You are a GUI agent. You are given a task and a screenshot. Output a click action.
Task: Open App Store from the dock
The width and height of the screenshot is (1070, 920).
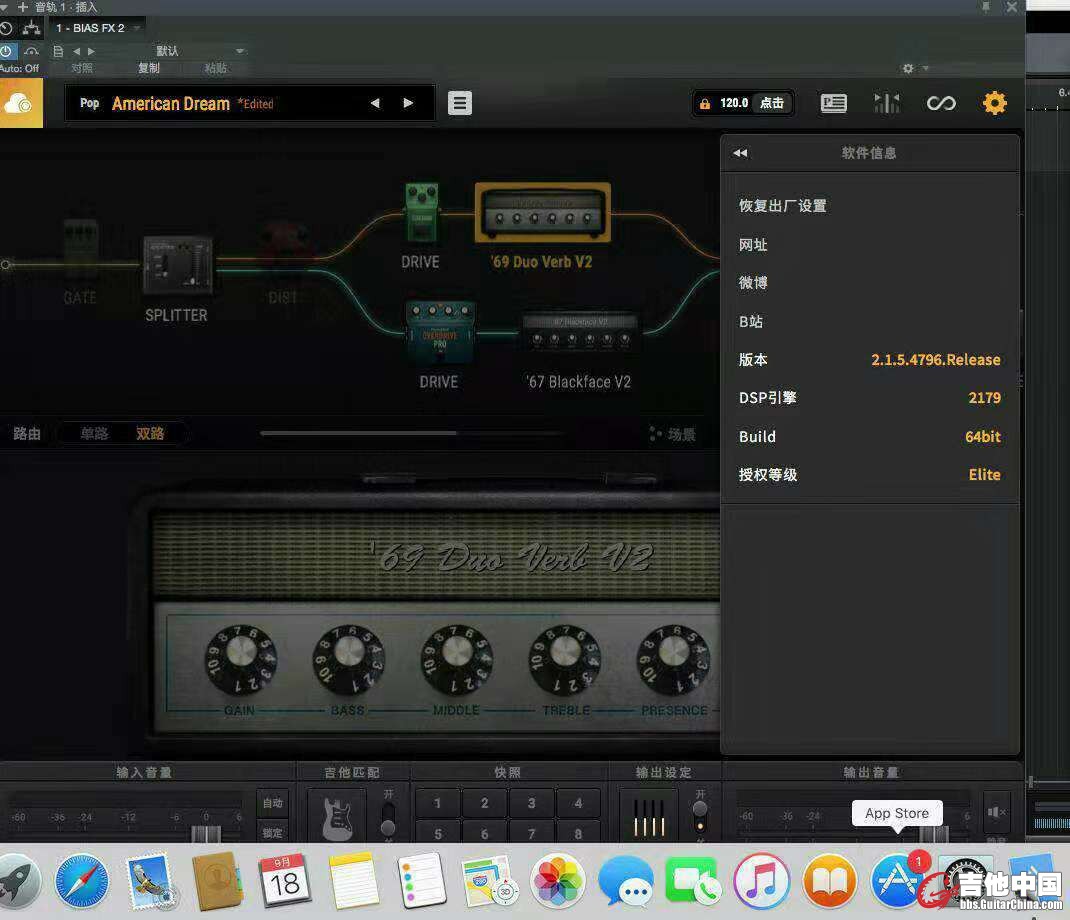tap(897, 881)
